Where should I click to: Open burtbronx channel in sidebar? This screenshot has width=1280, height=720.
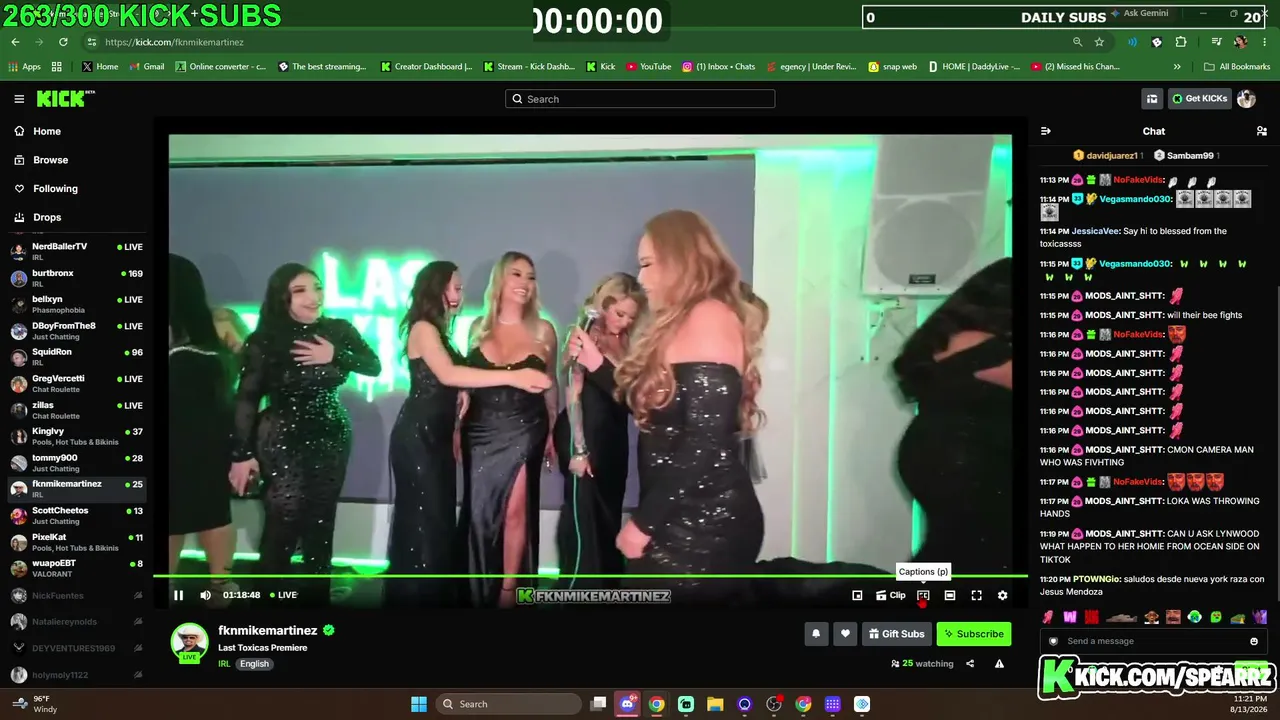[x=76, y=278]
